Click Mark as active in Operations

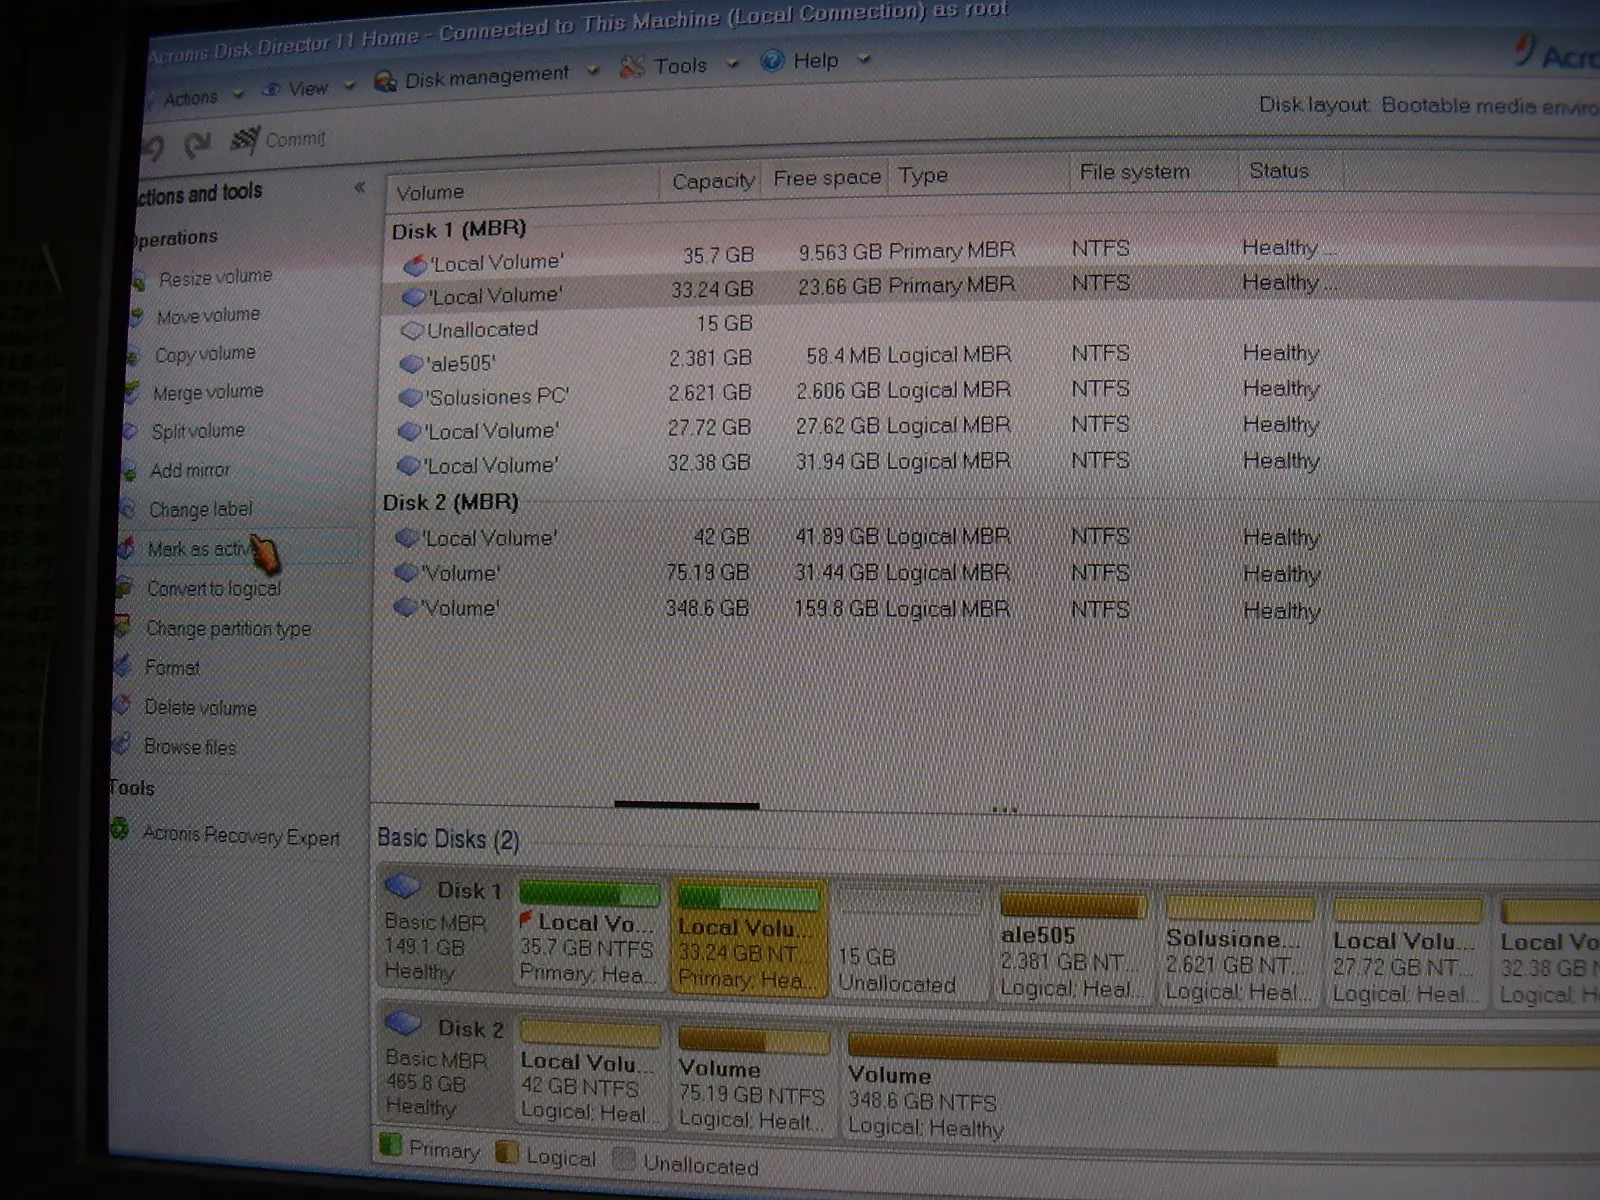(x=200, y=549)
